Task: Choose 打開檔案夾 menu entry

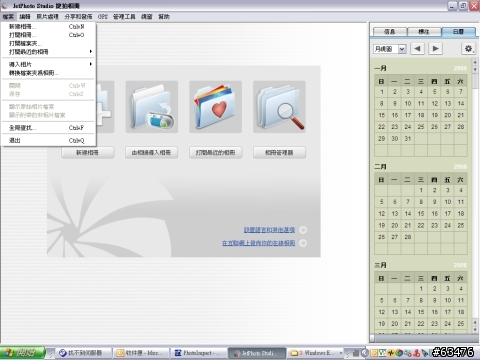Action: click(x=49, y=44)
